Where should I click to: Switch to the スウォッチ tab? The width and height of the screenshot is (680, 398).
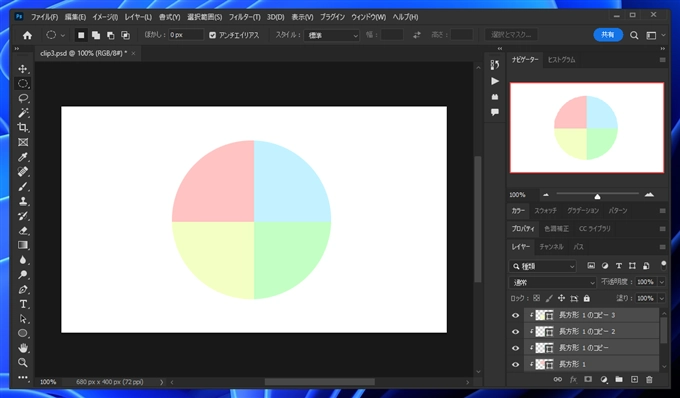pyautogui.click(x=545, y=211)
